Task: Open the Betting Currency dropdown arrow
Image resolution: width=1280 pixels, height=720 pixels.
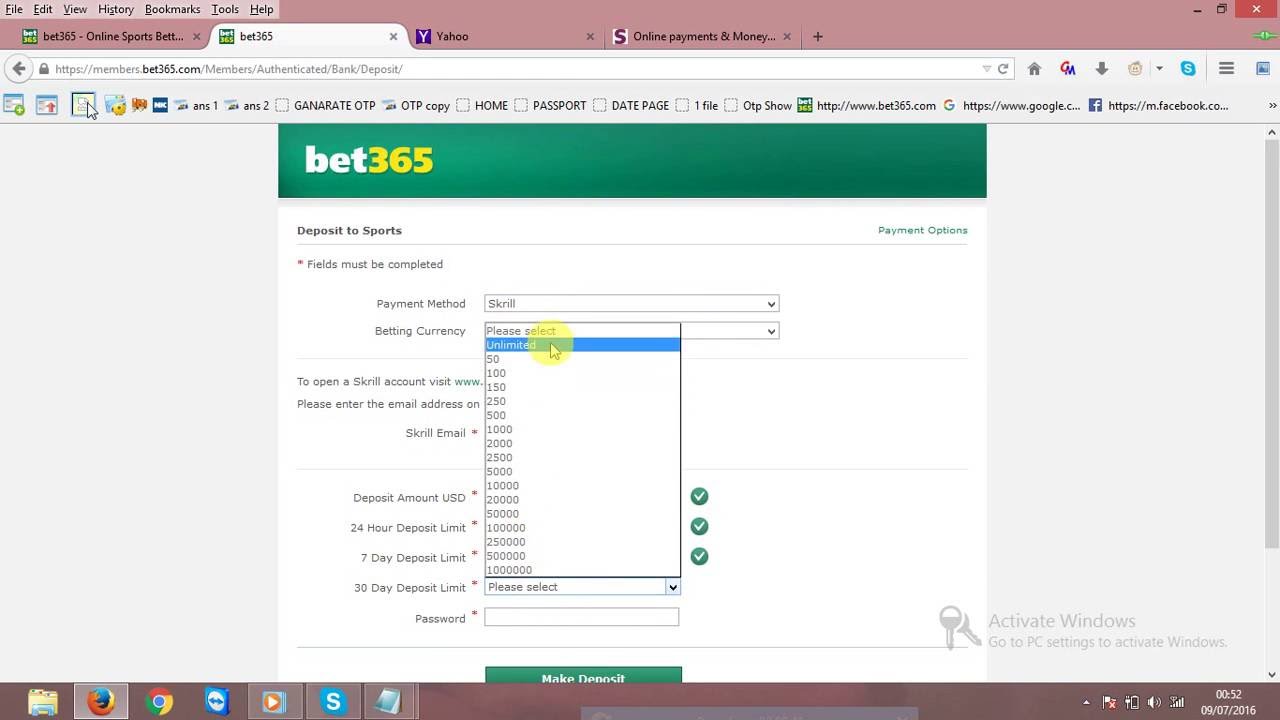Action: (x=771, y=331)
